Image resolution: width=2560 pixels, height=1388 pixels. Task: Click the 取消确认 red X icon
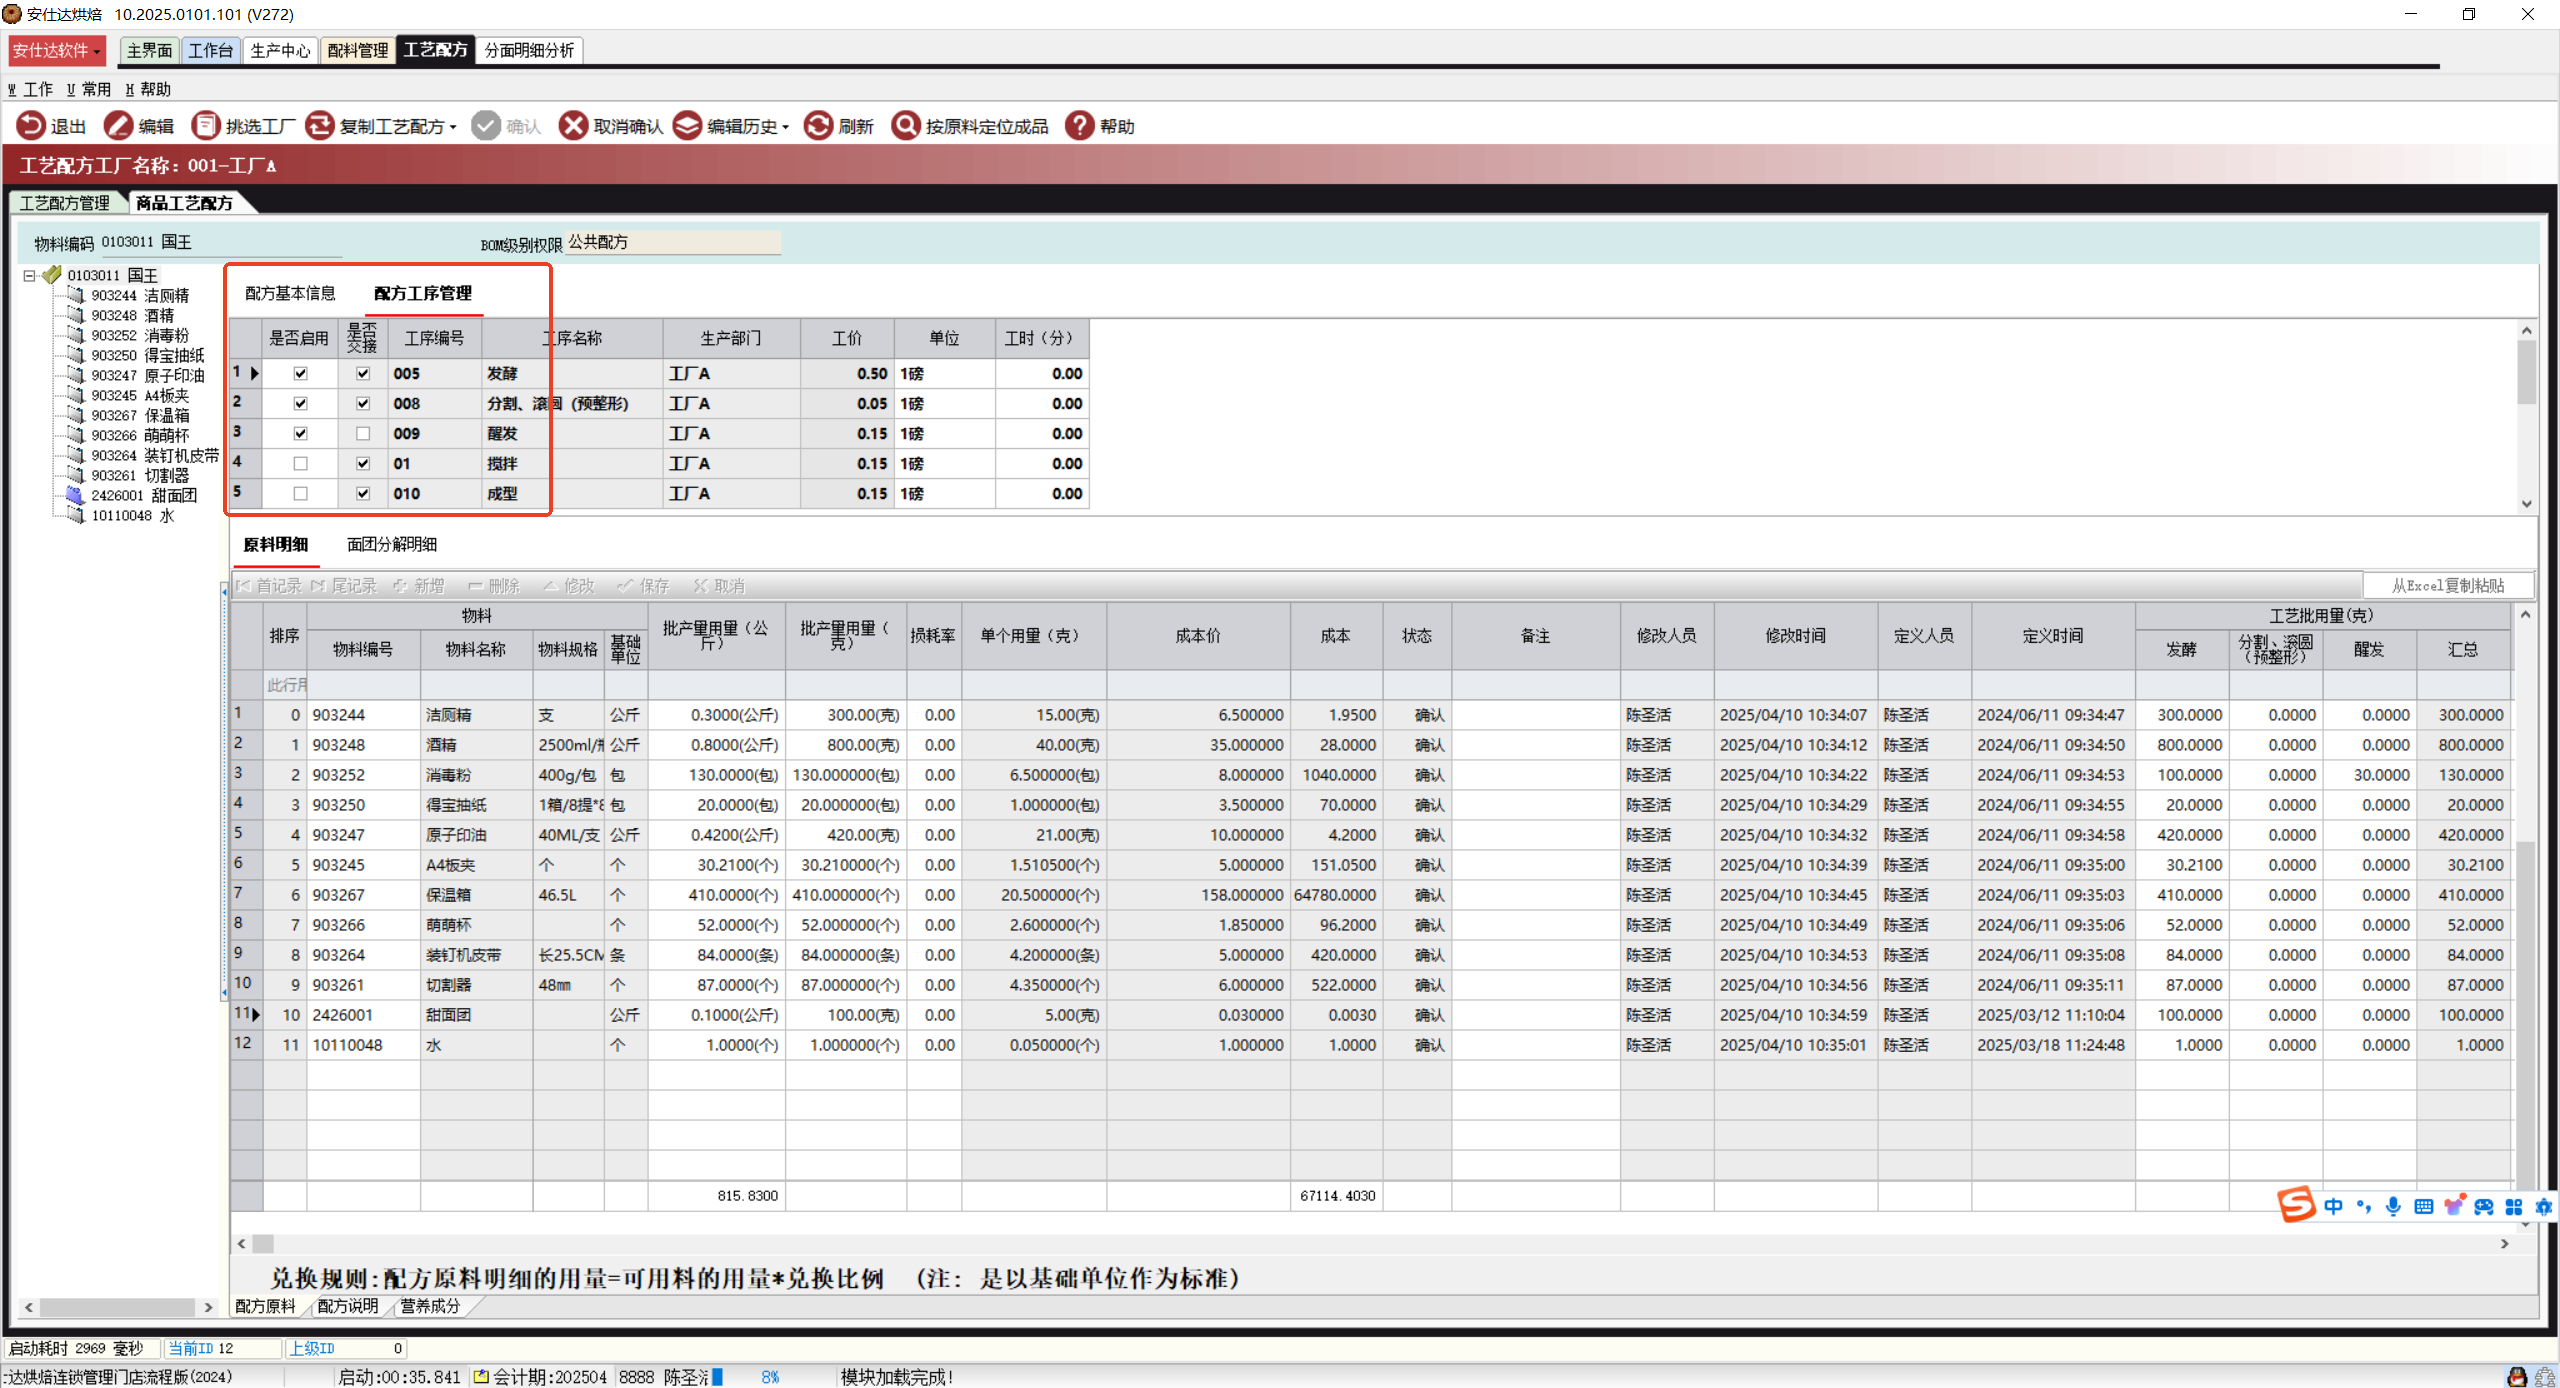573,126
